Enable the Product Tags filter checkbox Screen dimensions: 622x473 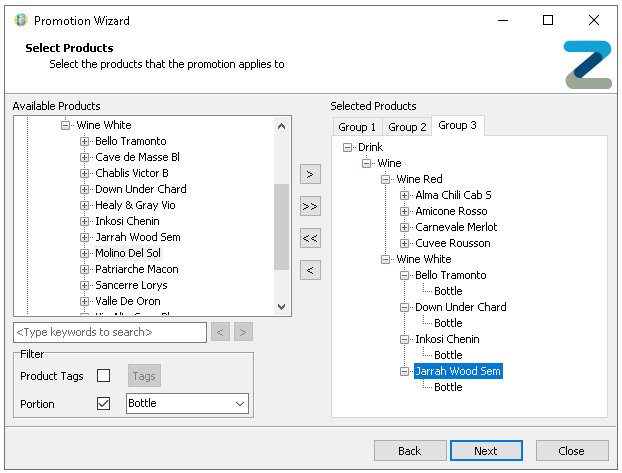tap(103, 376)
